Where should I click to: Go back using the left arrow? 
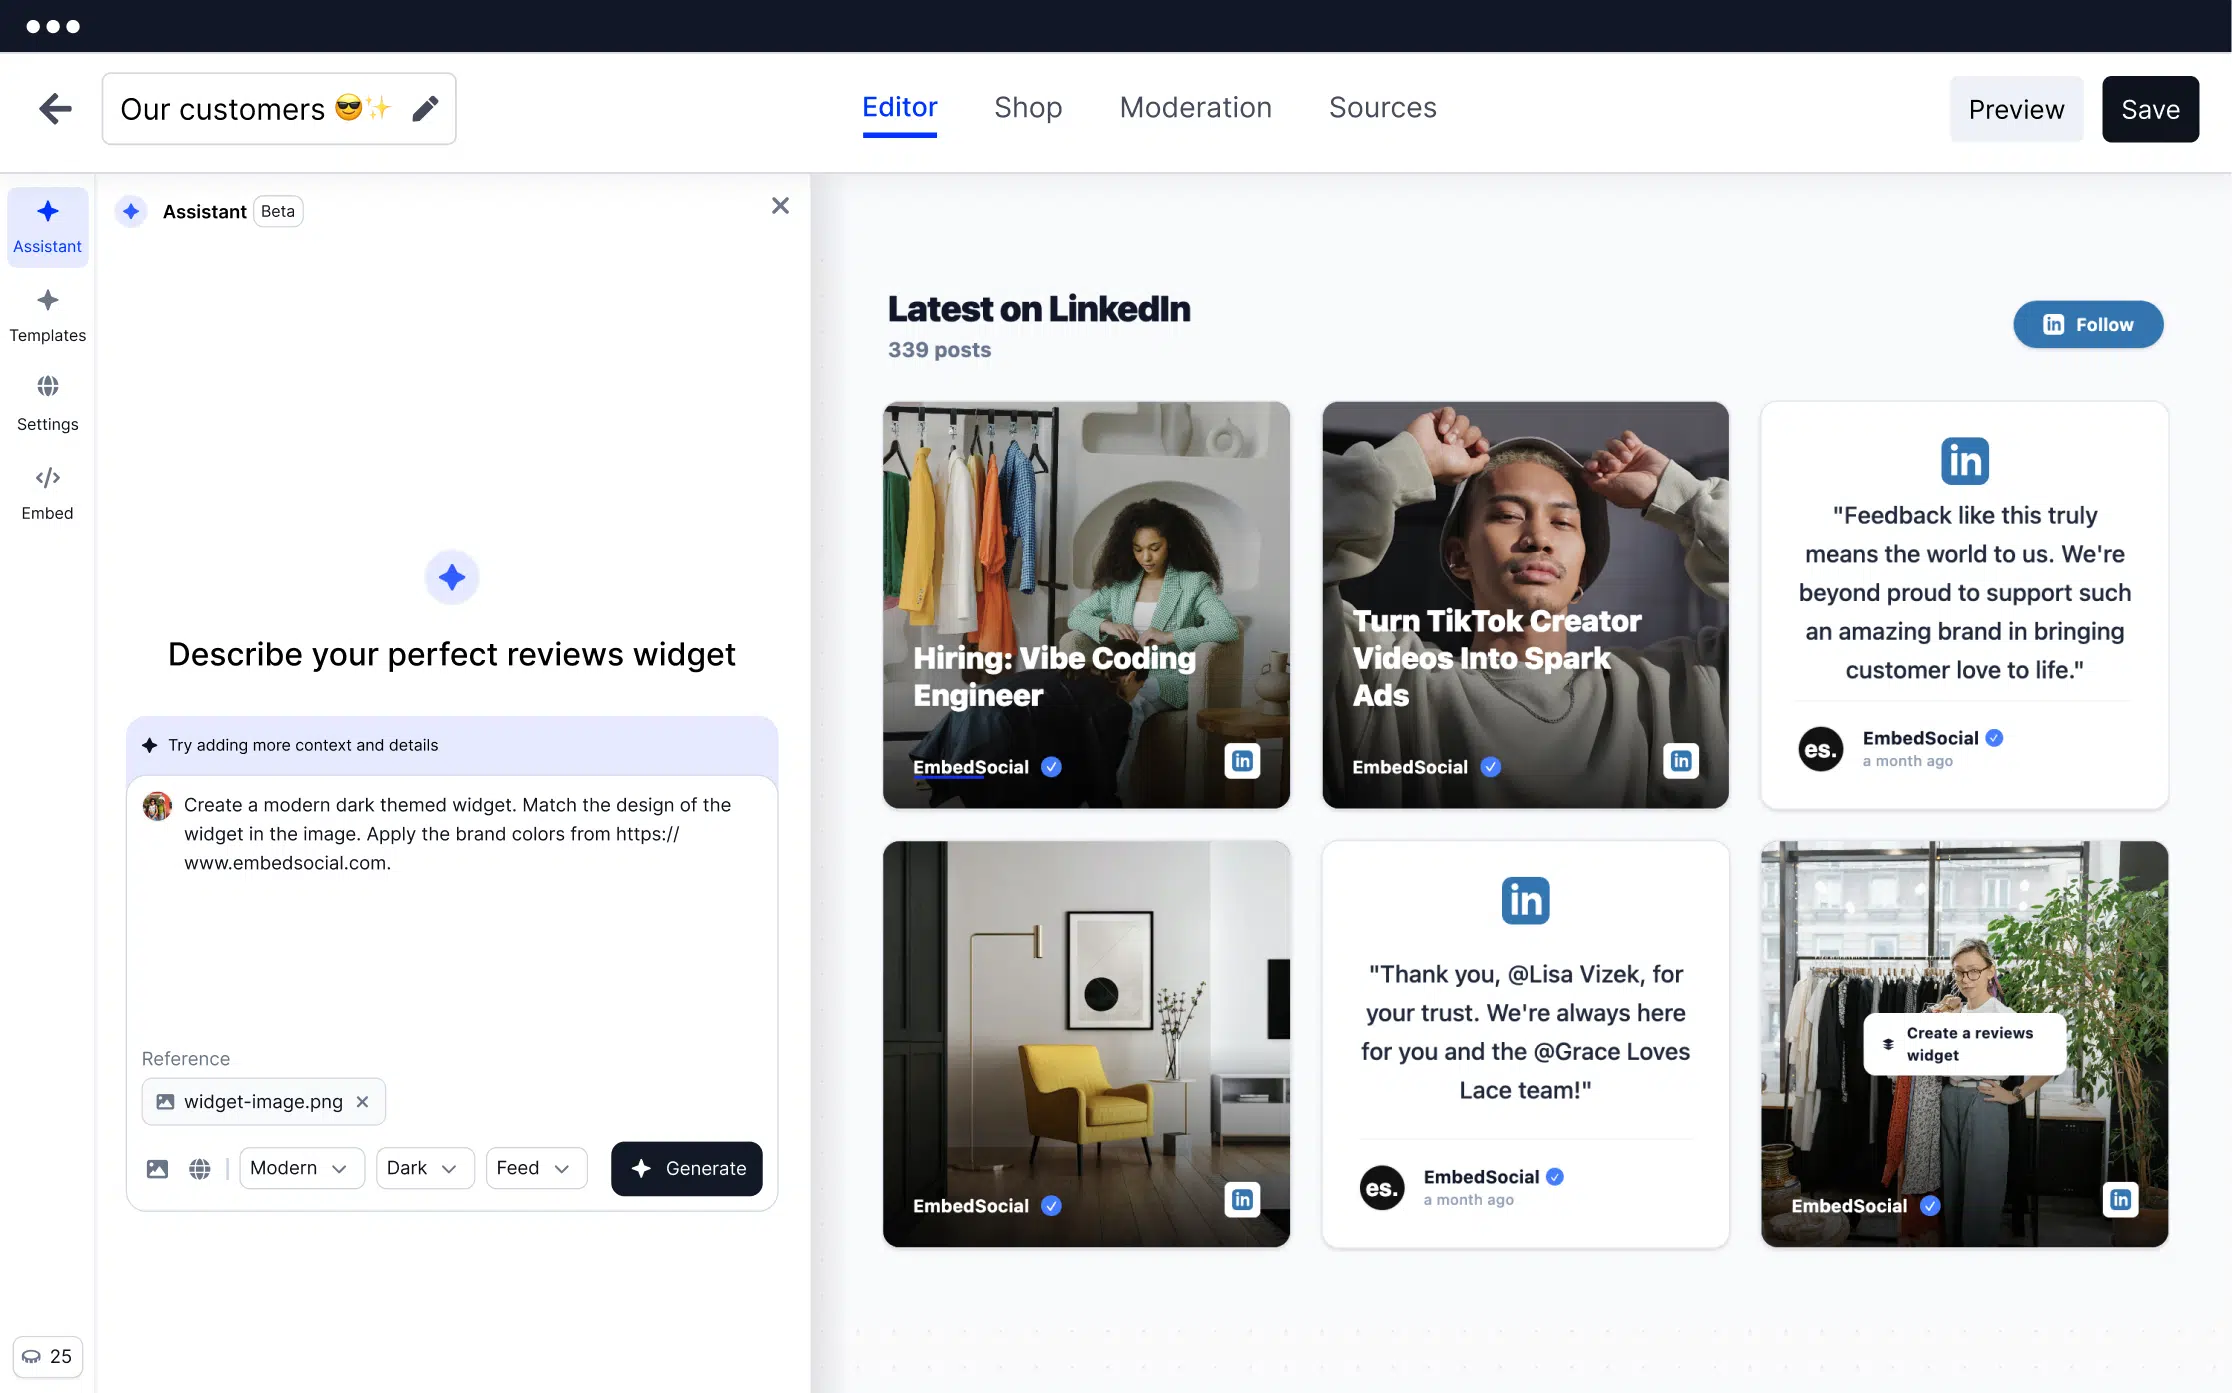55,109
